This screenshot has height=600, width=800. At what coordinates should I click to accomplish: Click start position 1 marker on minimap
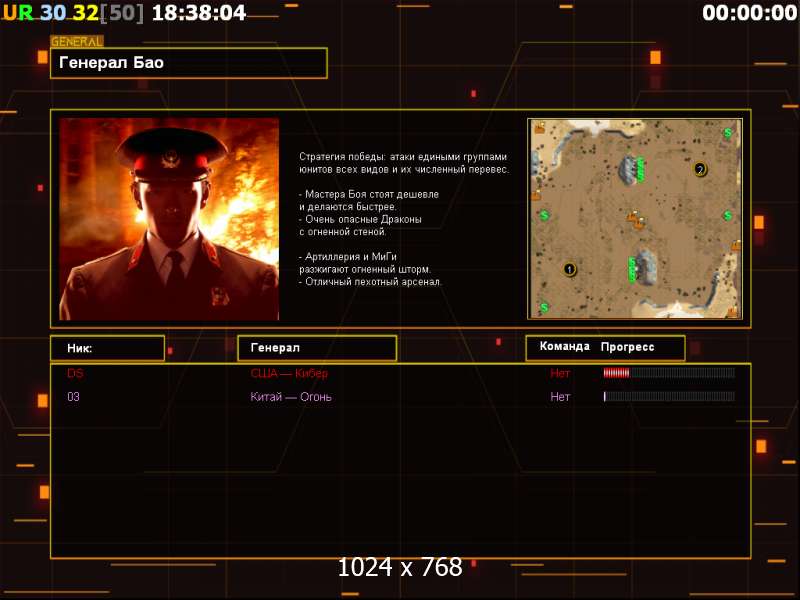tap(569, 269)
